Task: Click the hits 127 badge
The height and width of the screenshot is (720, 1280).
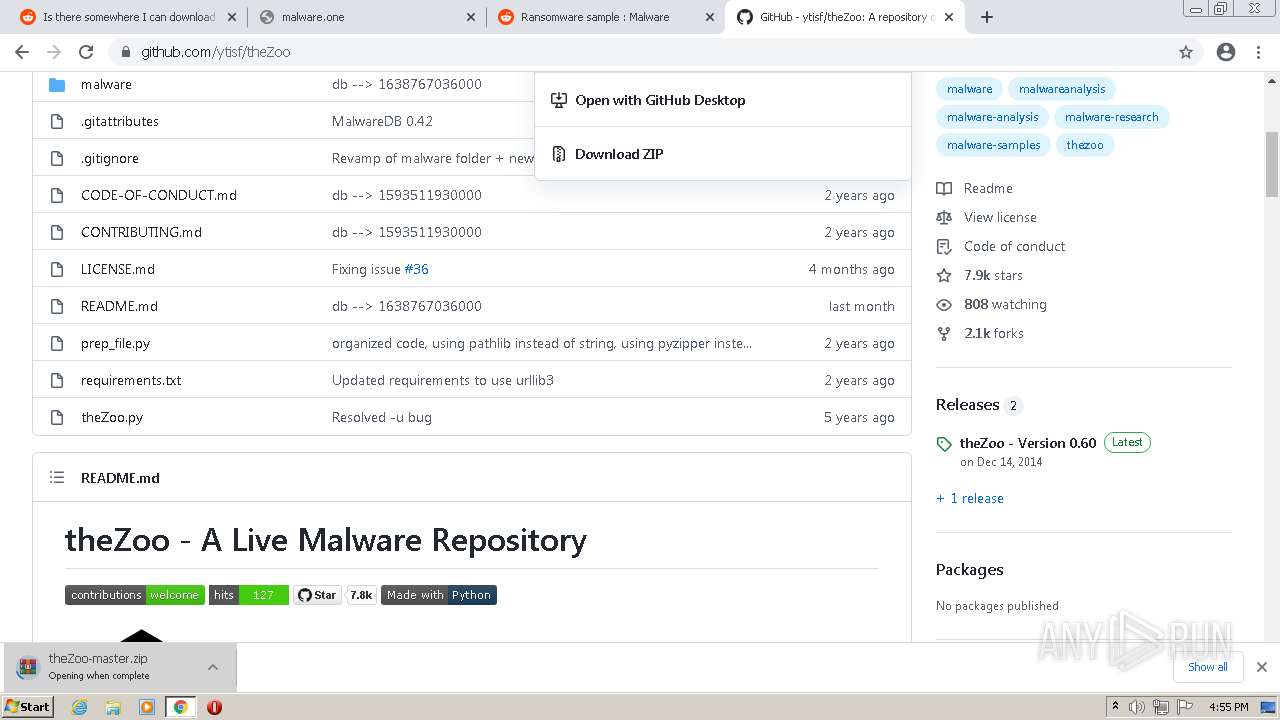Action: pyautogui.click(x=249, y=595)
